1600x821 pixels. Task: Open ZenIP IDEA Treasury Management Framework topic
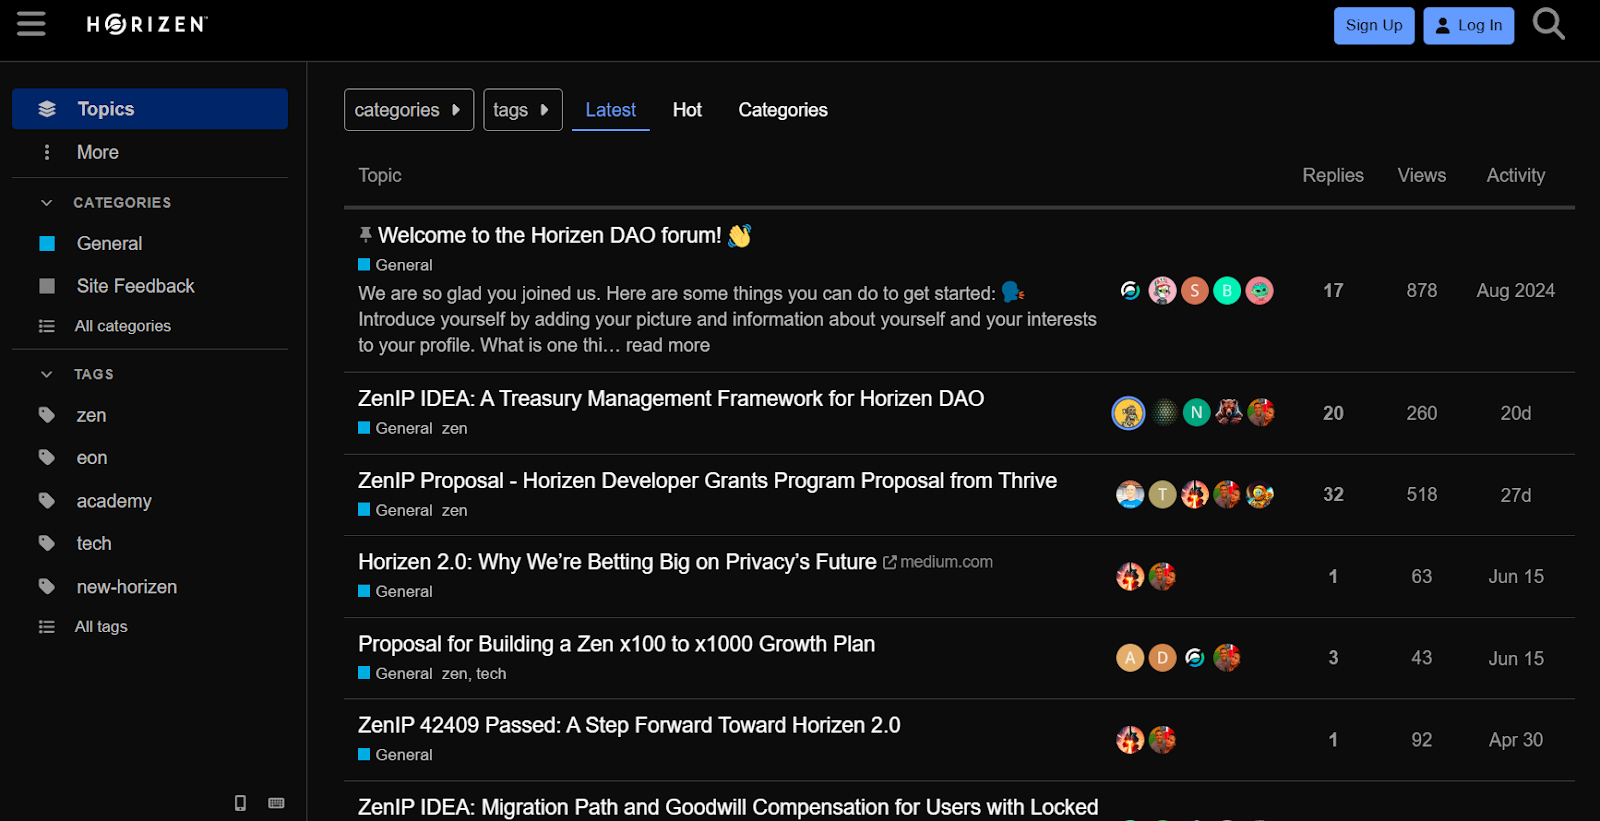click(x=671, y=399)
